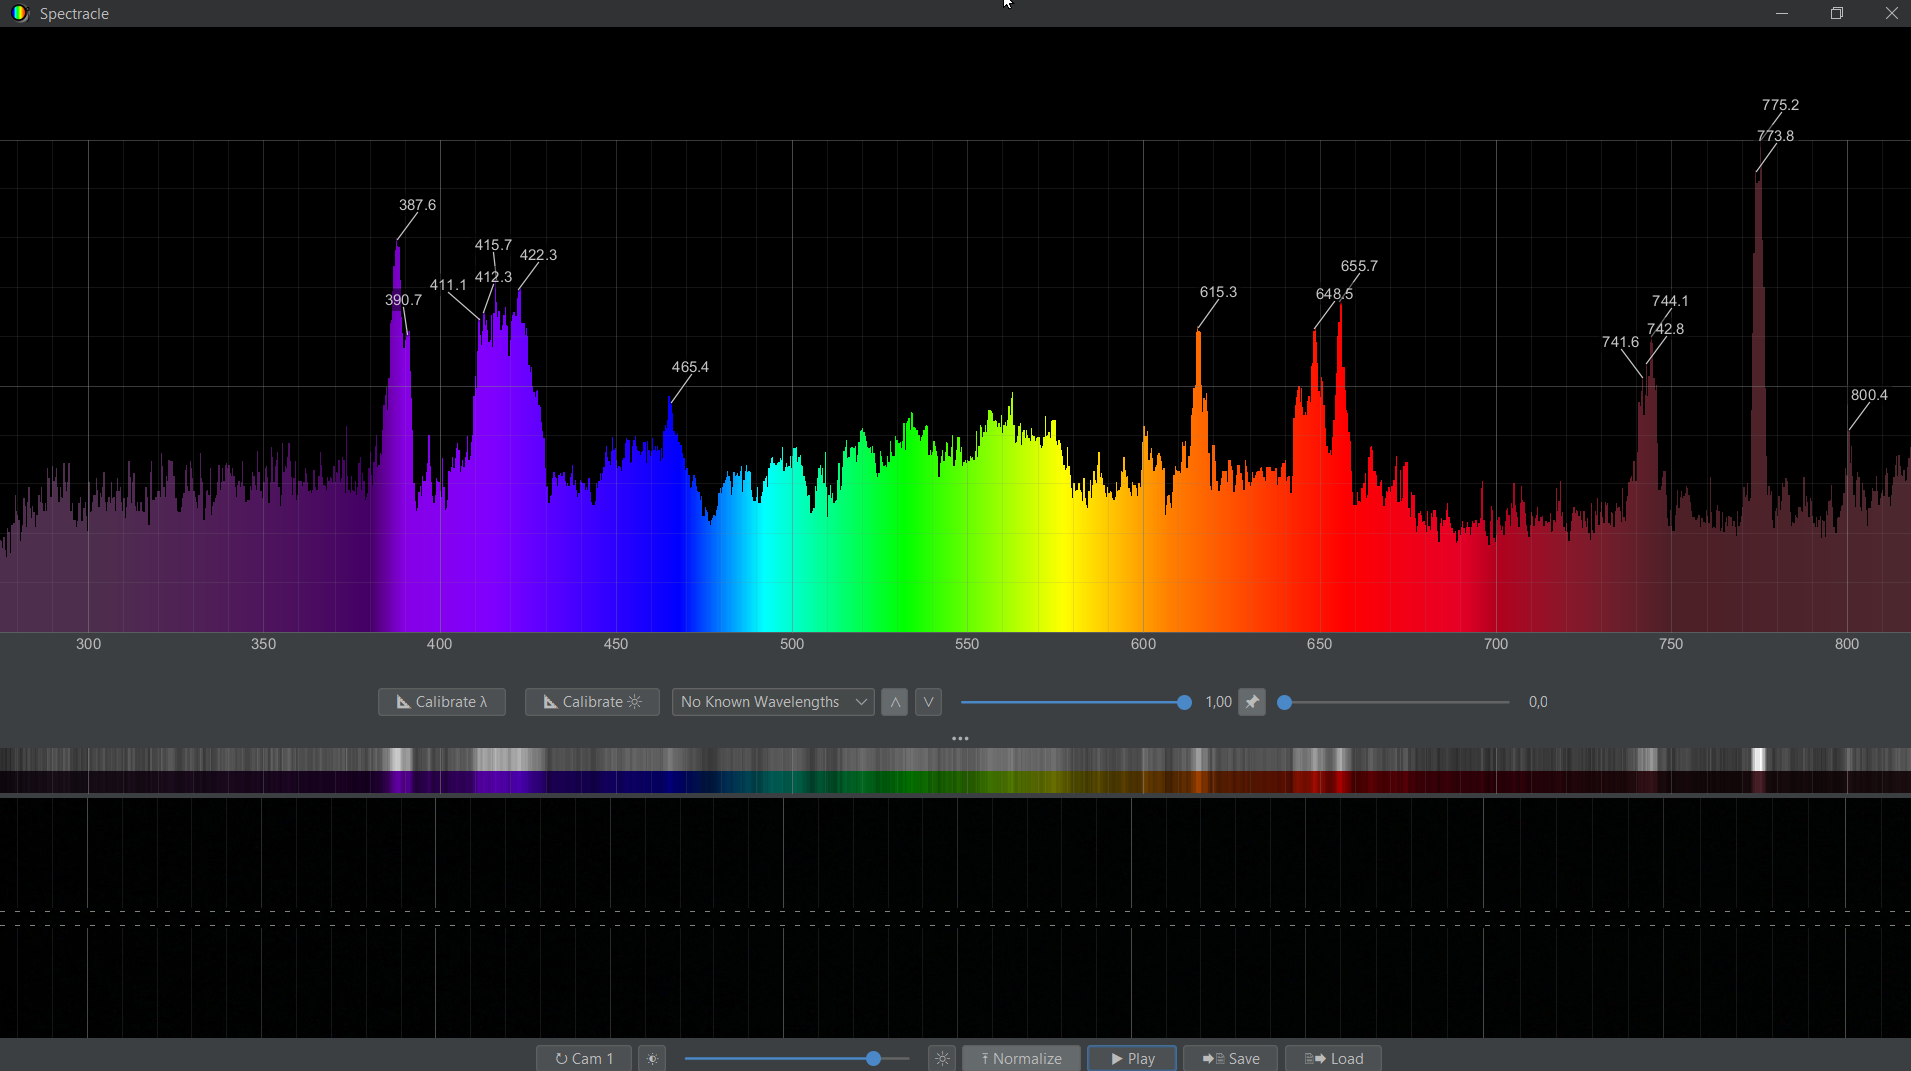Screen dimensions: 1911x1071
Task: Click the Spectracle window title text
Action: point(74,14)
